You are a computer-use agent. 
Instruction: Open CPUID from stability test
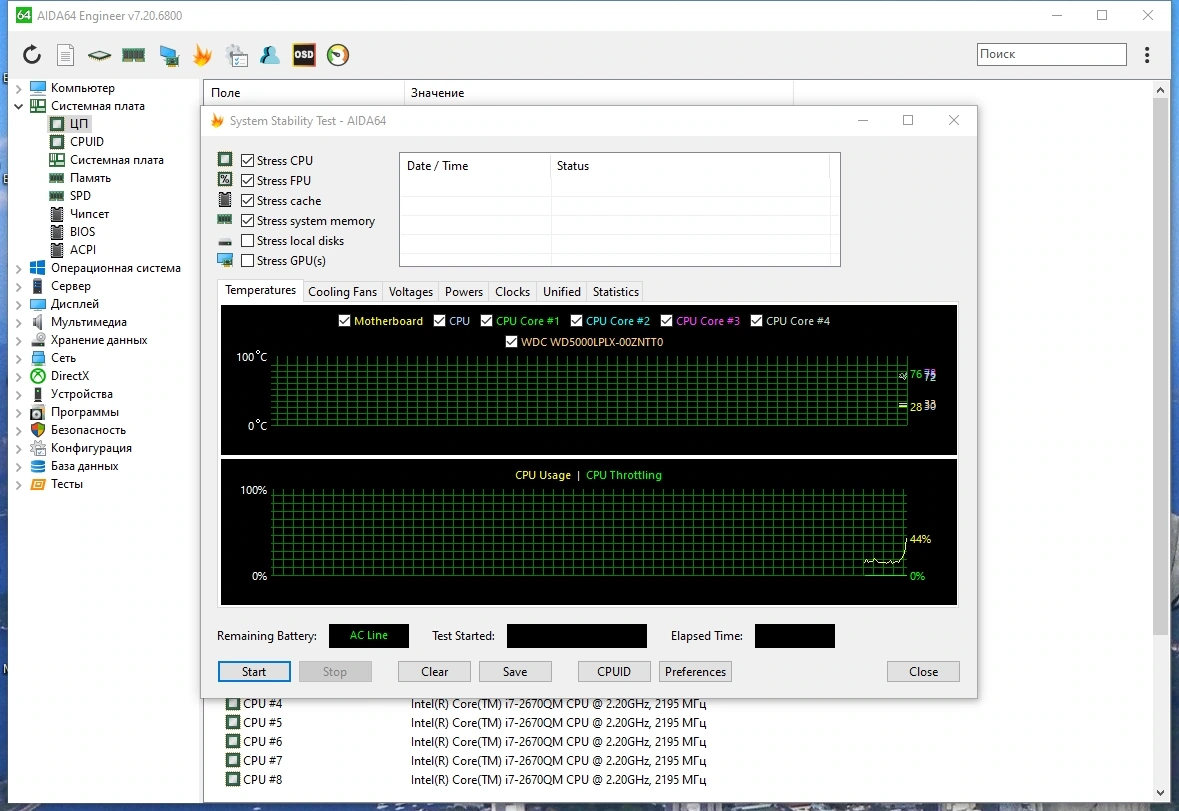coord(614,671)
